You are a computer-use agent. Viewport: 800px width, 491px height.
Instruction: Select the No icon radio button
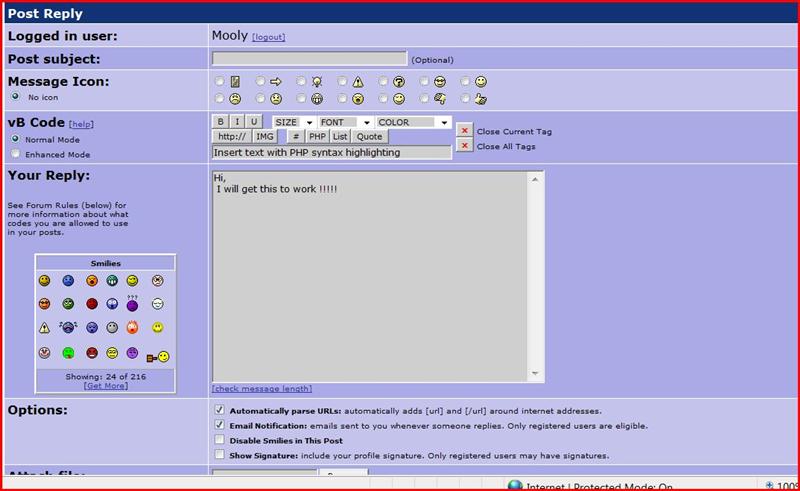(16, 96)
